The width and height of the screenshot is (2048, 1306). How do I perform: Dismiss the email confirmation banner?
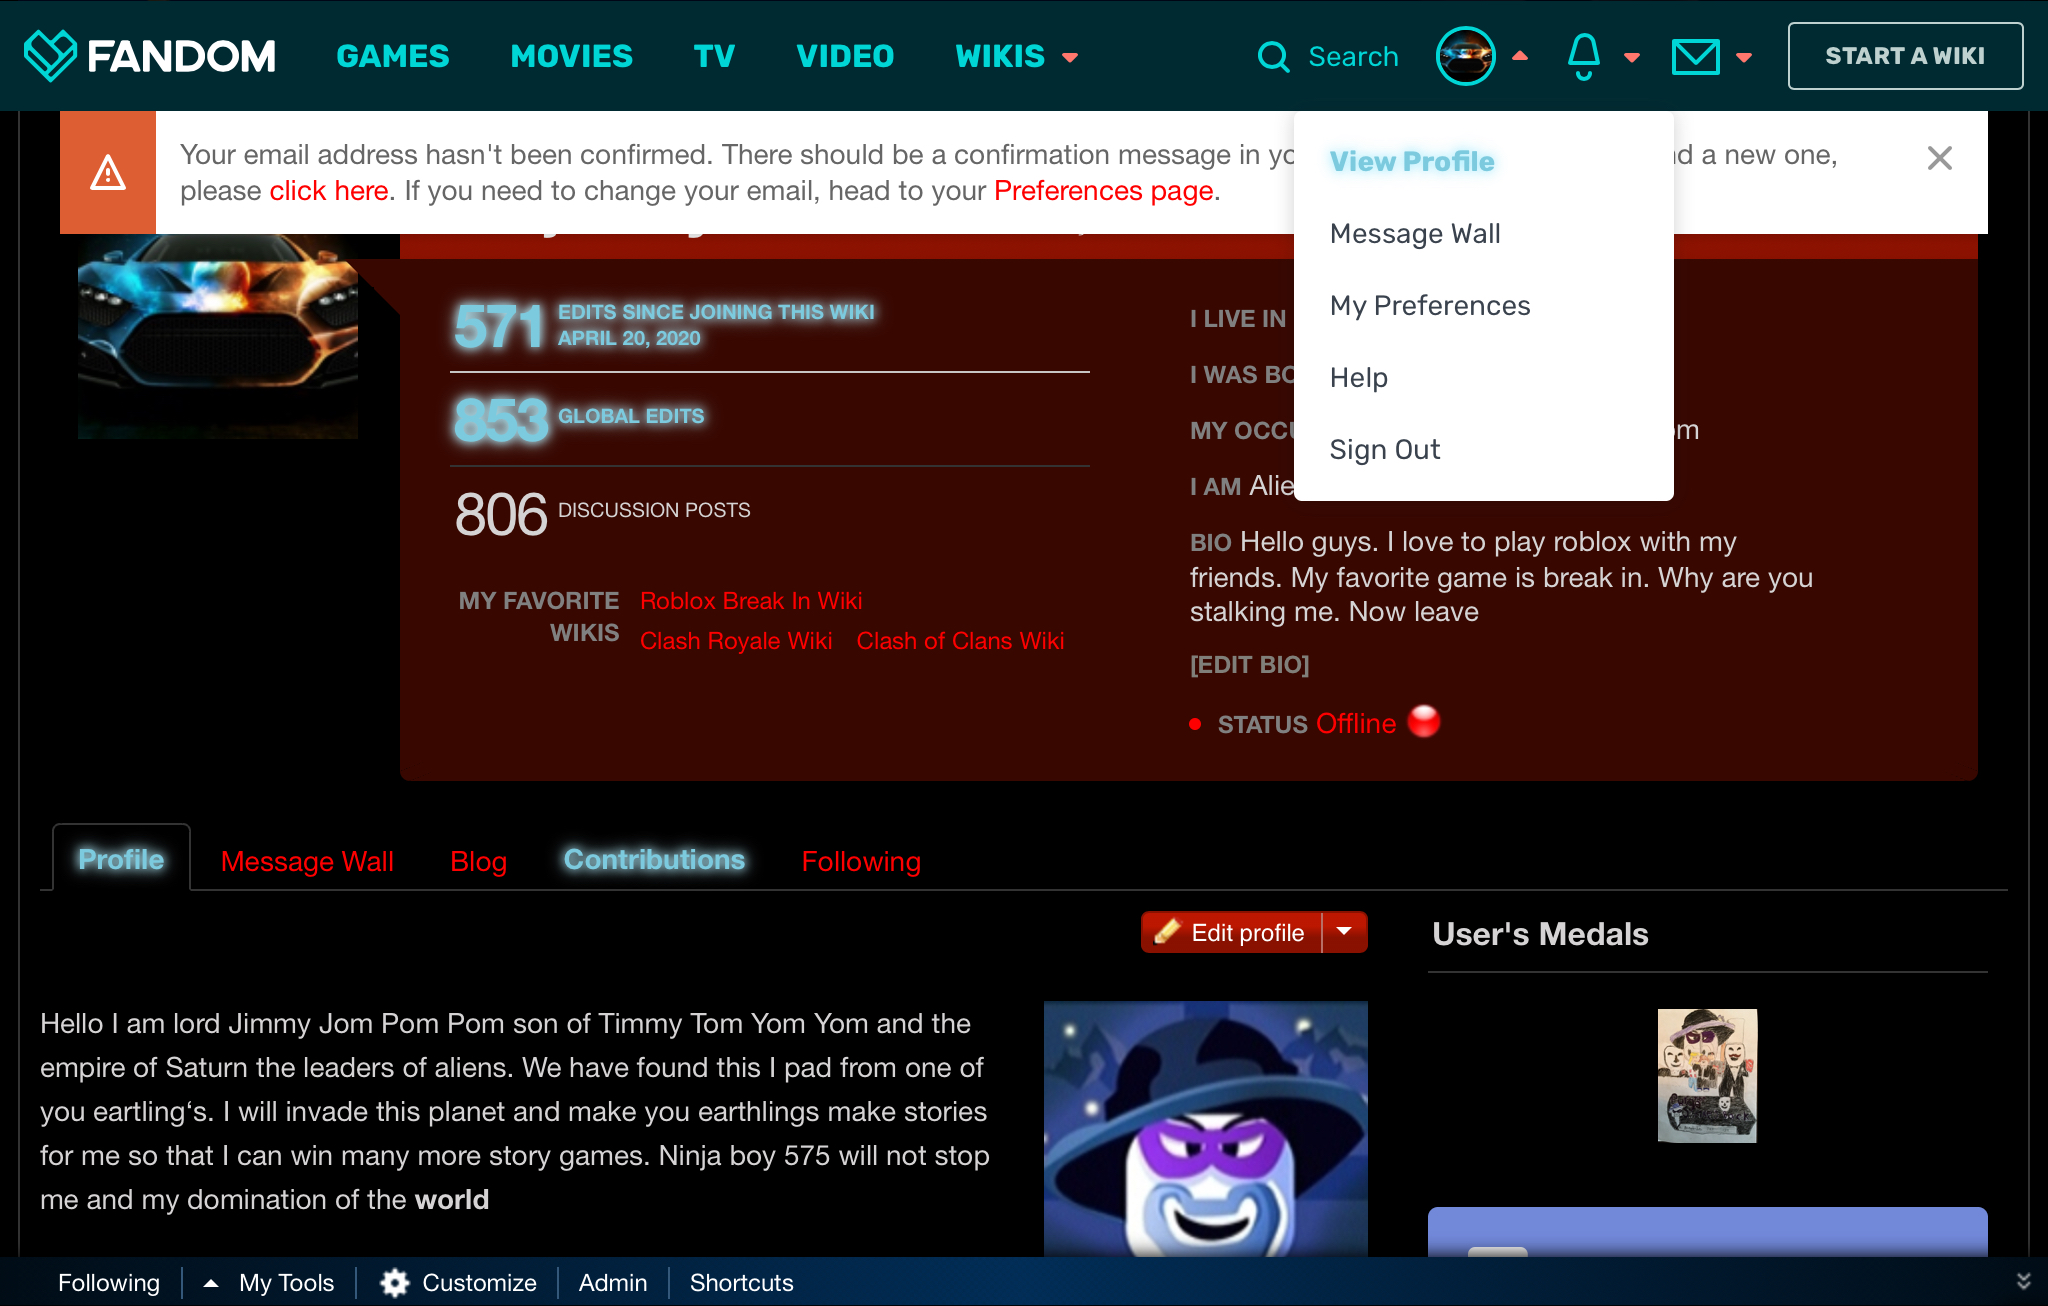[1939, 158]
